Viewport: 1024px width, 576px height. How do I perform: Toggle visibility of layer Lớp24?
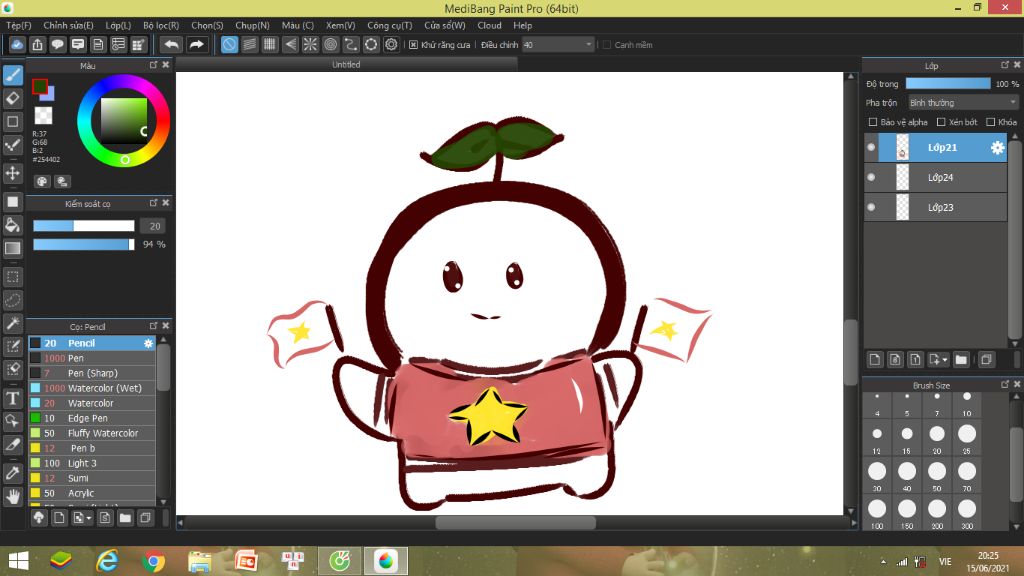click(x=871, y=177)
